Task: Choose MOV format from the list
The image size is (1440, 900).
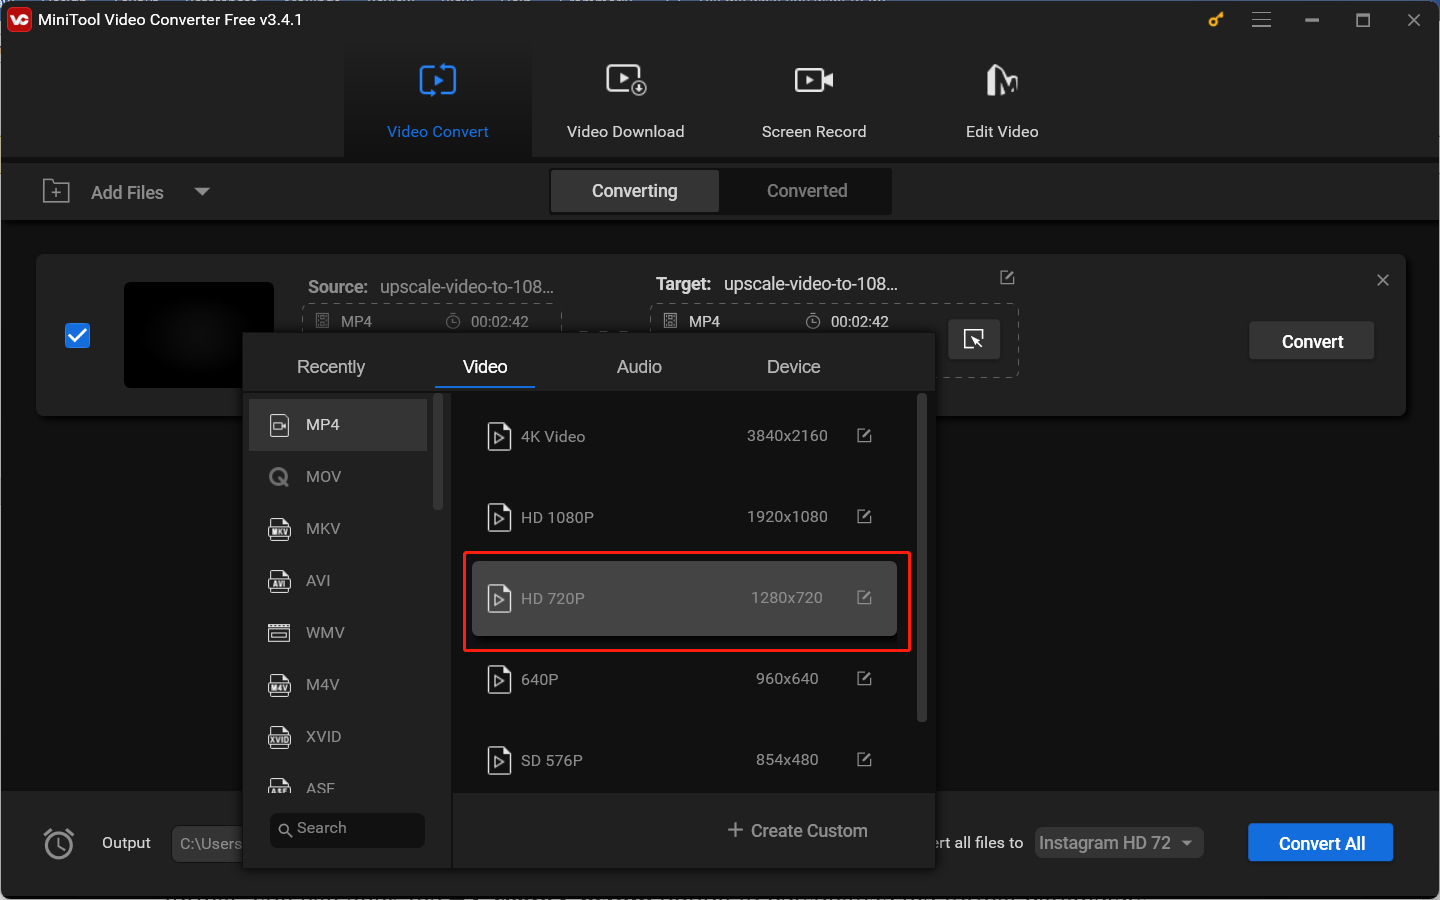Action: pyautogui.click(x=338, y=477)
